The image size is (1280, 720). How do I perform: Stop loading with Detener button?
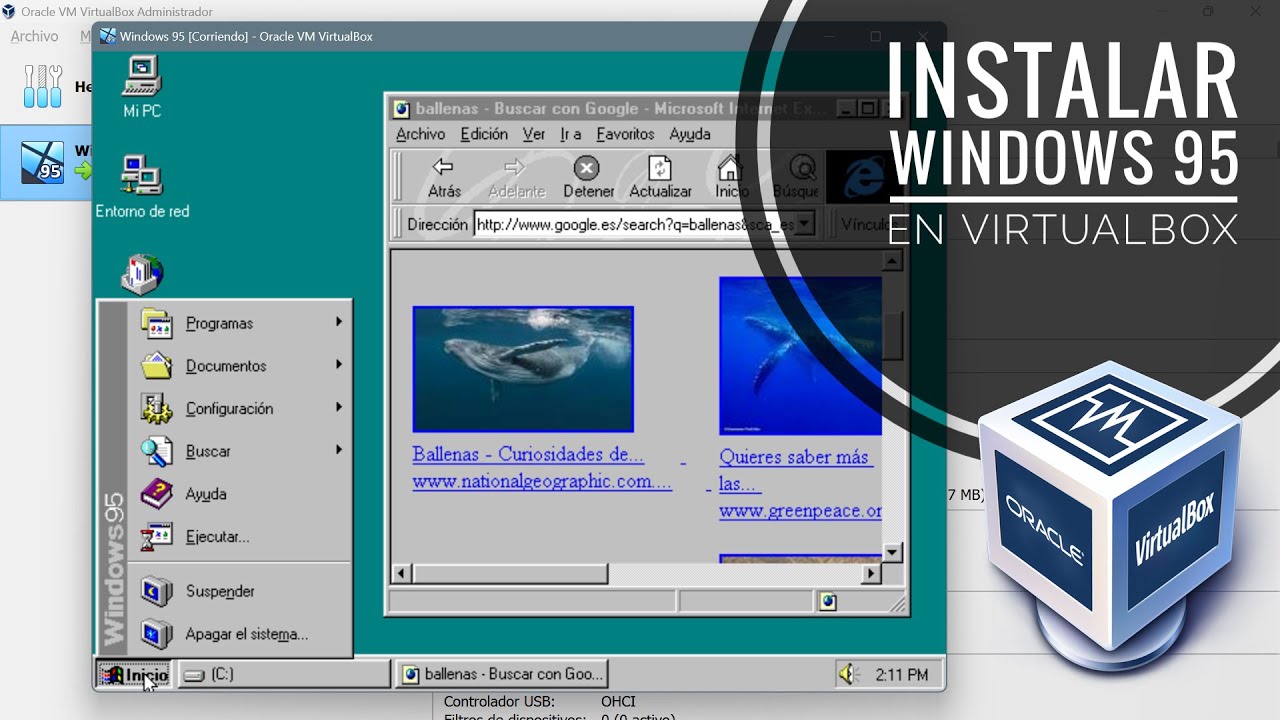point(588,177)
